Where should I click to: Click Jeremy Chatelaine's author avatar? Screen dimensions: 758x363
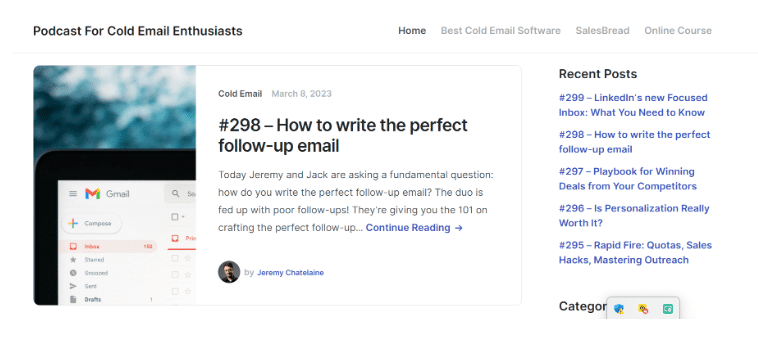tap(229, 272)
